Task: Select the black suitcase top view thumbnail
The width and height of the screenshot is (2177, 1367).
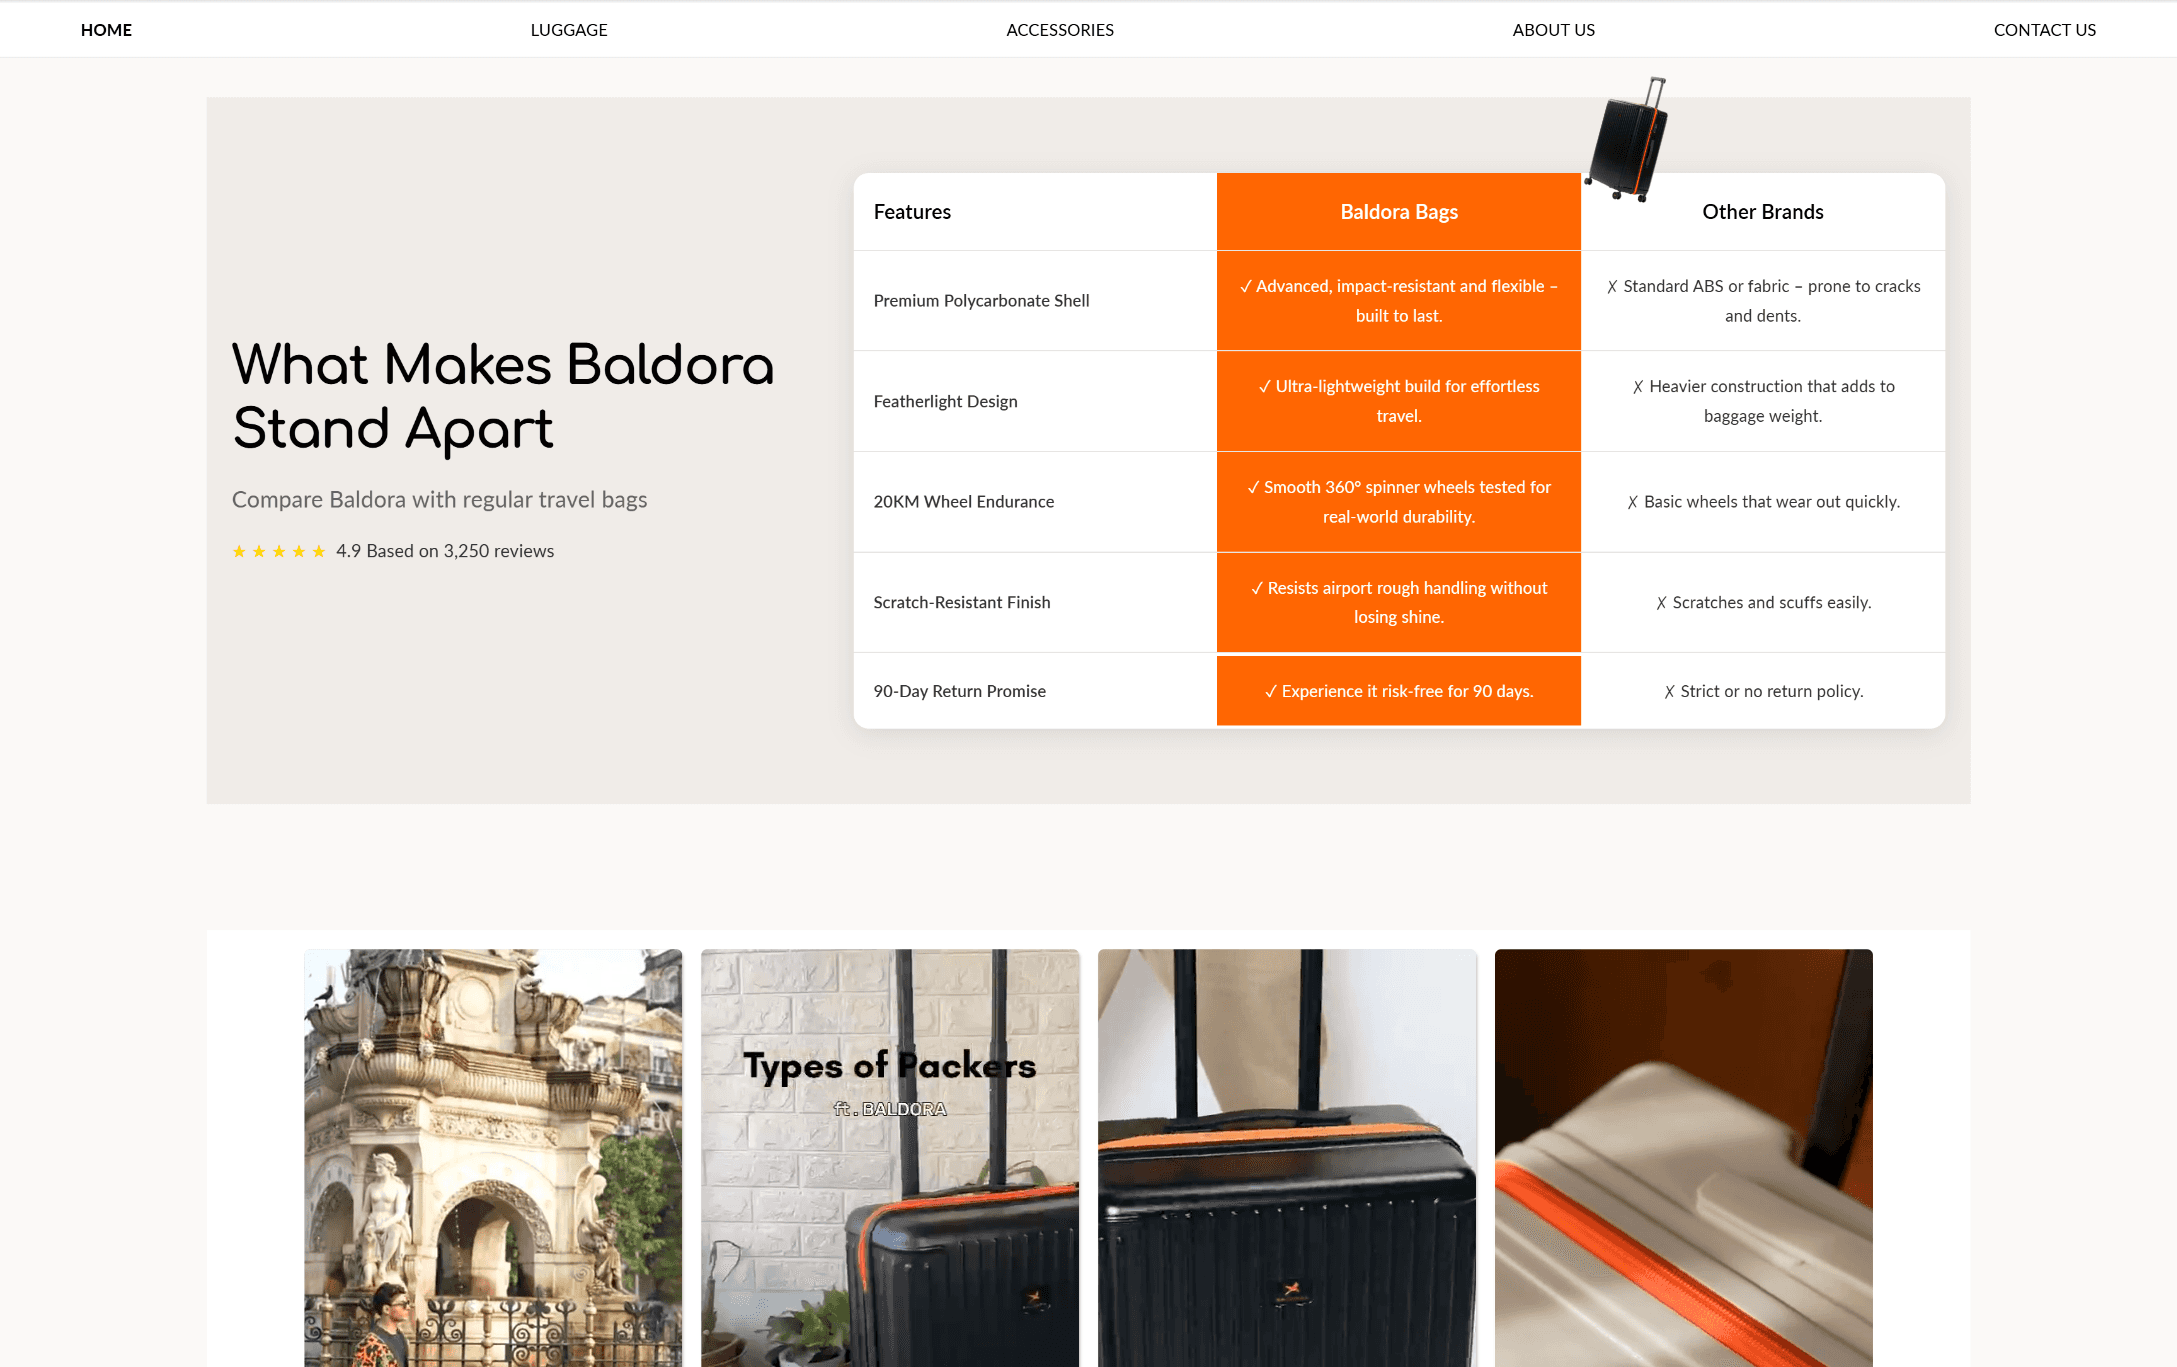Action: click(1286, 1157)
